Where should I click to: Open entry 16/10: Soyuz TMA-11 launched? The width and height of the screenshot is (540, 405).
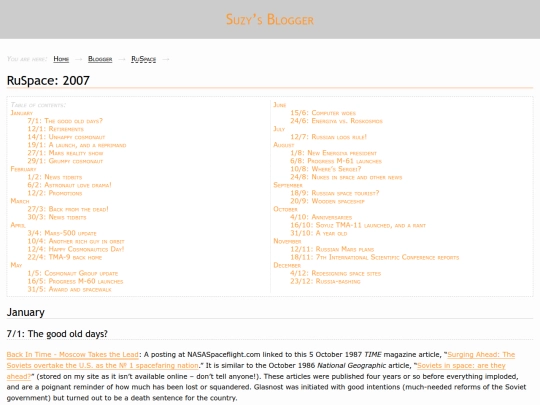[x=358, y=225]
